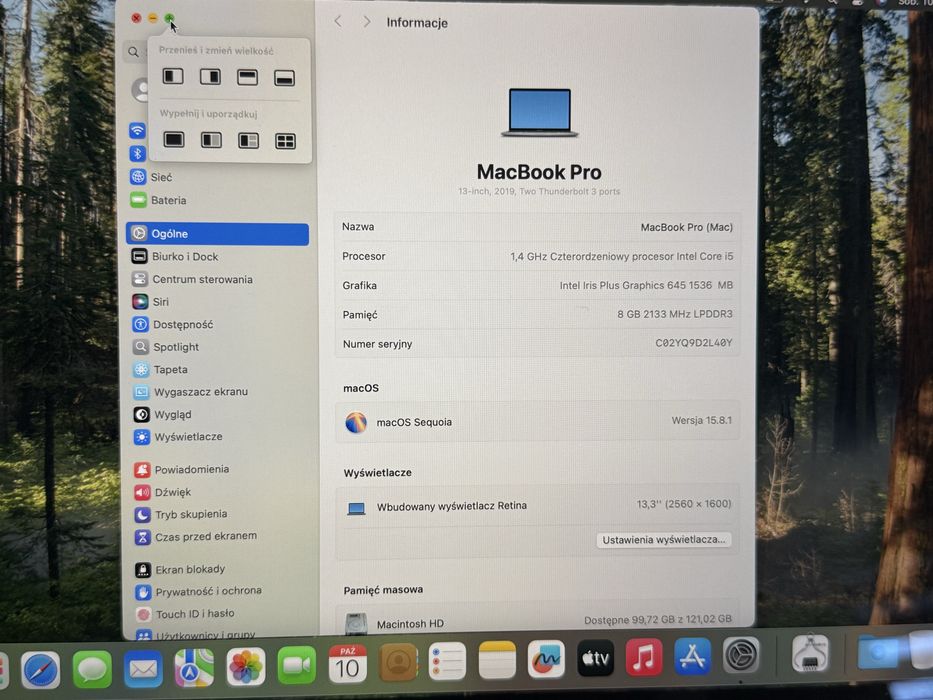Click the Nazwa field value MacBook Pro (Mac)

coord(686,227)
